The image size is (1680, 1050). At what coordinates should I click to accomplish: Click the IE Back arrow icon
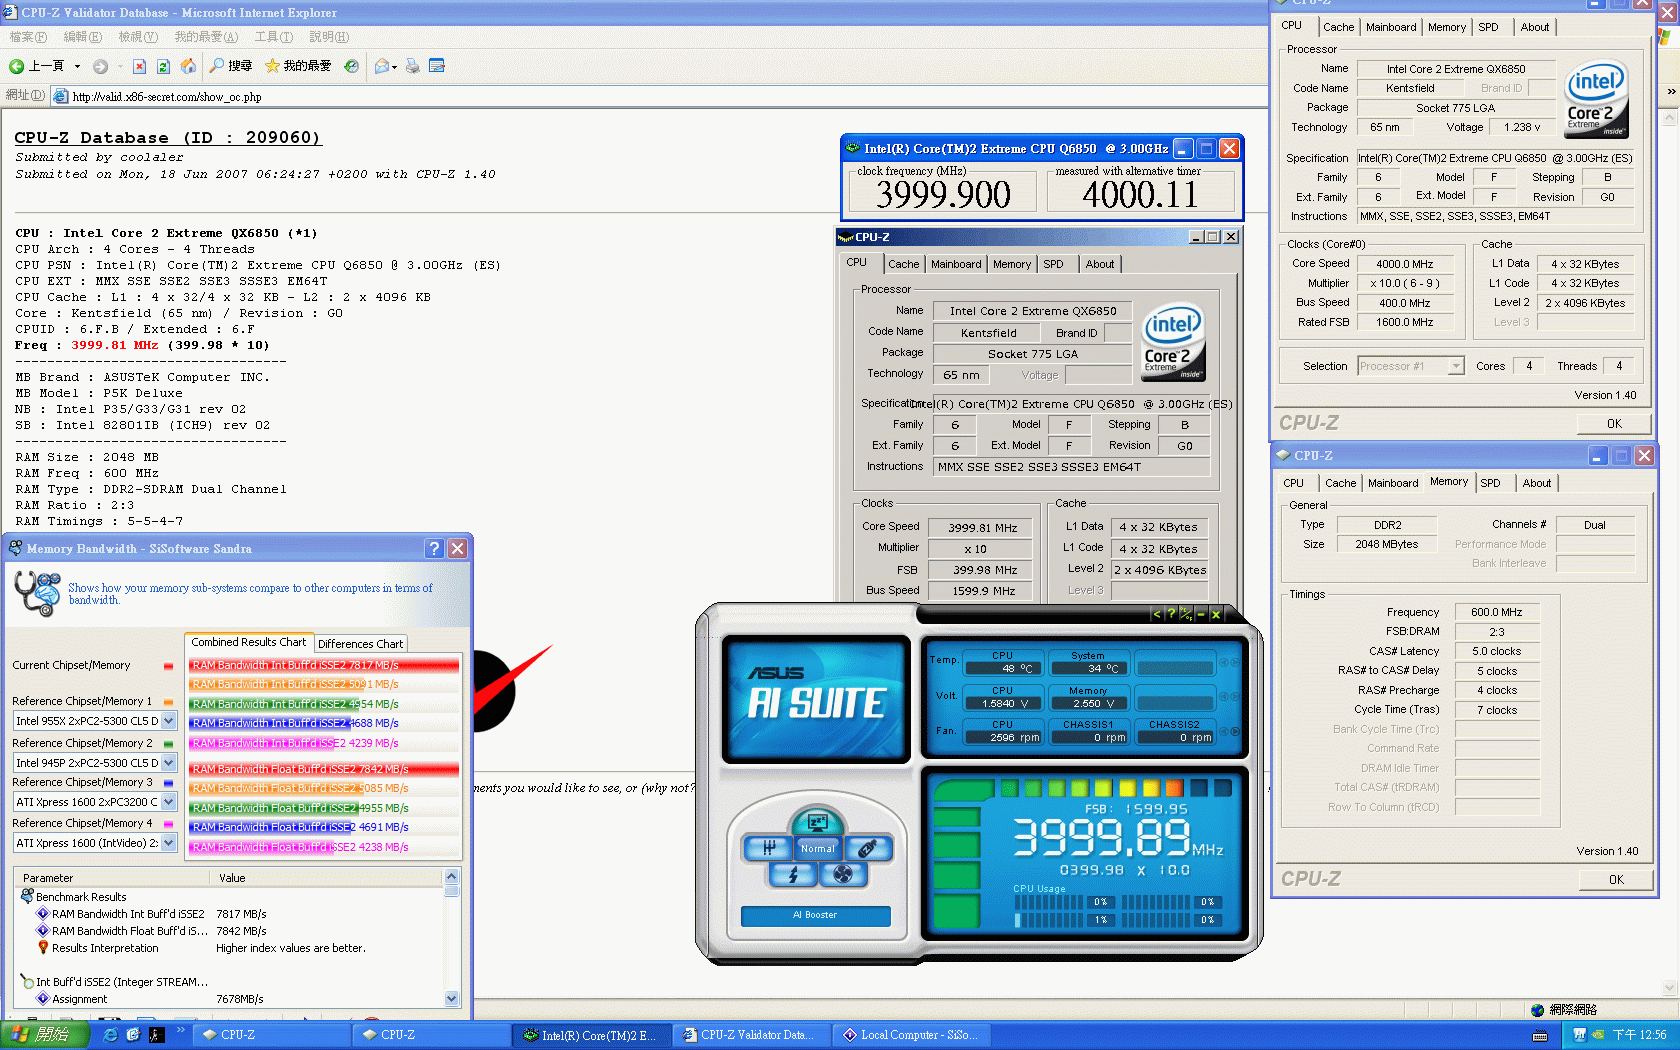point(16,66)
